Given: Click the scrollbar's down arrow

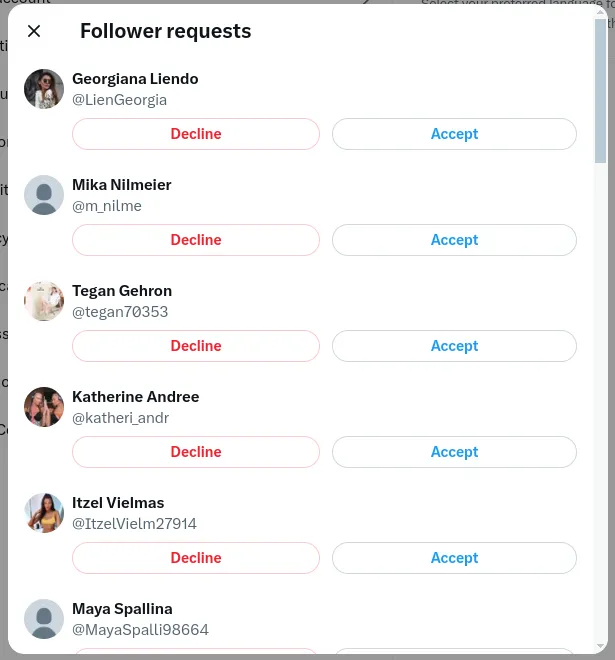Looking at the screenshot, I should pyautogui.click(x=601, y=646).
